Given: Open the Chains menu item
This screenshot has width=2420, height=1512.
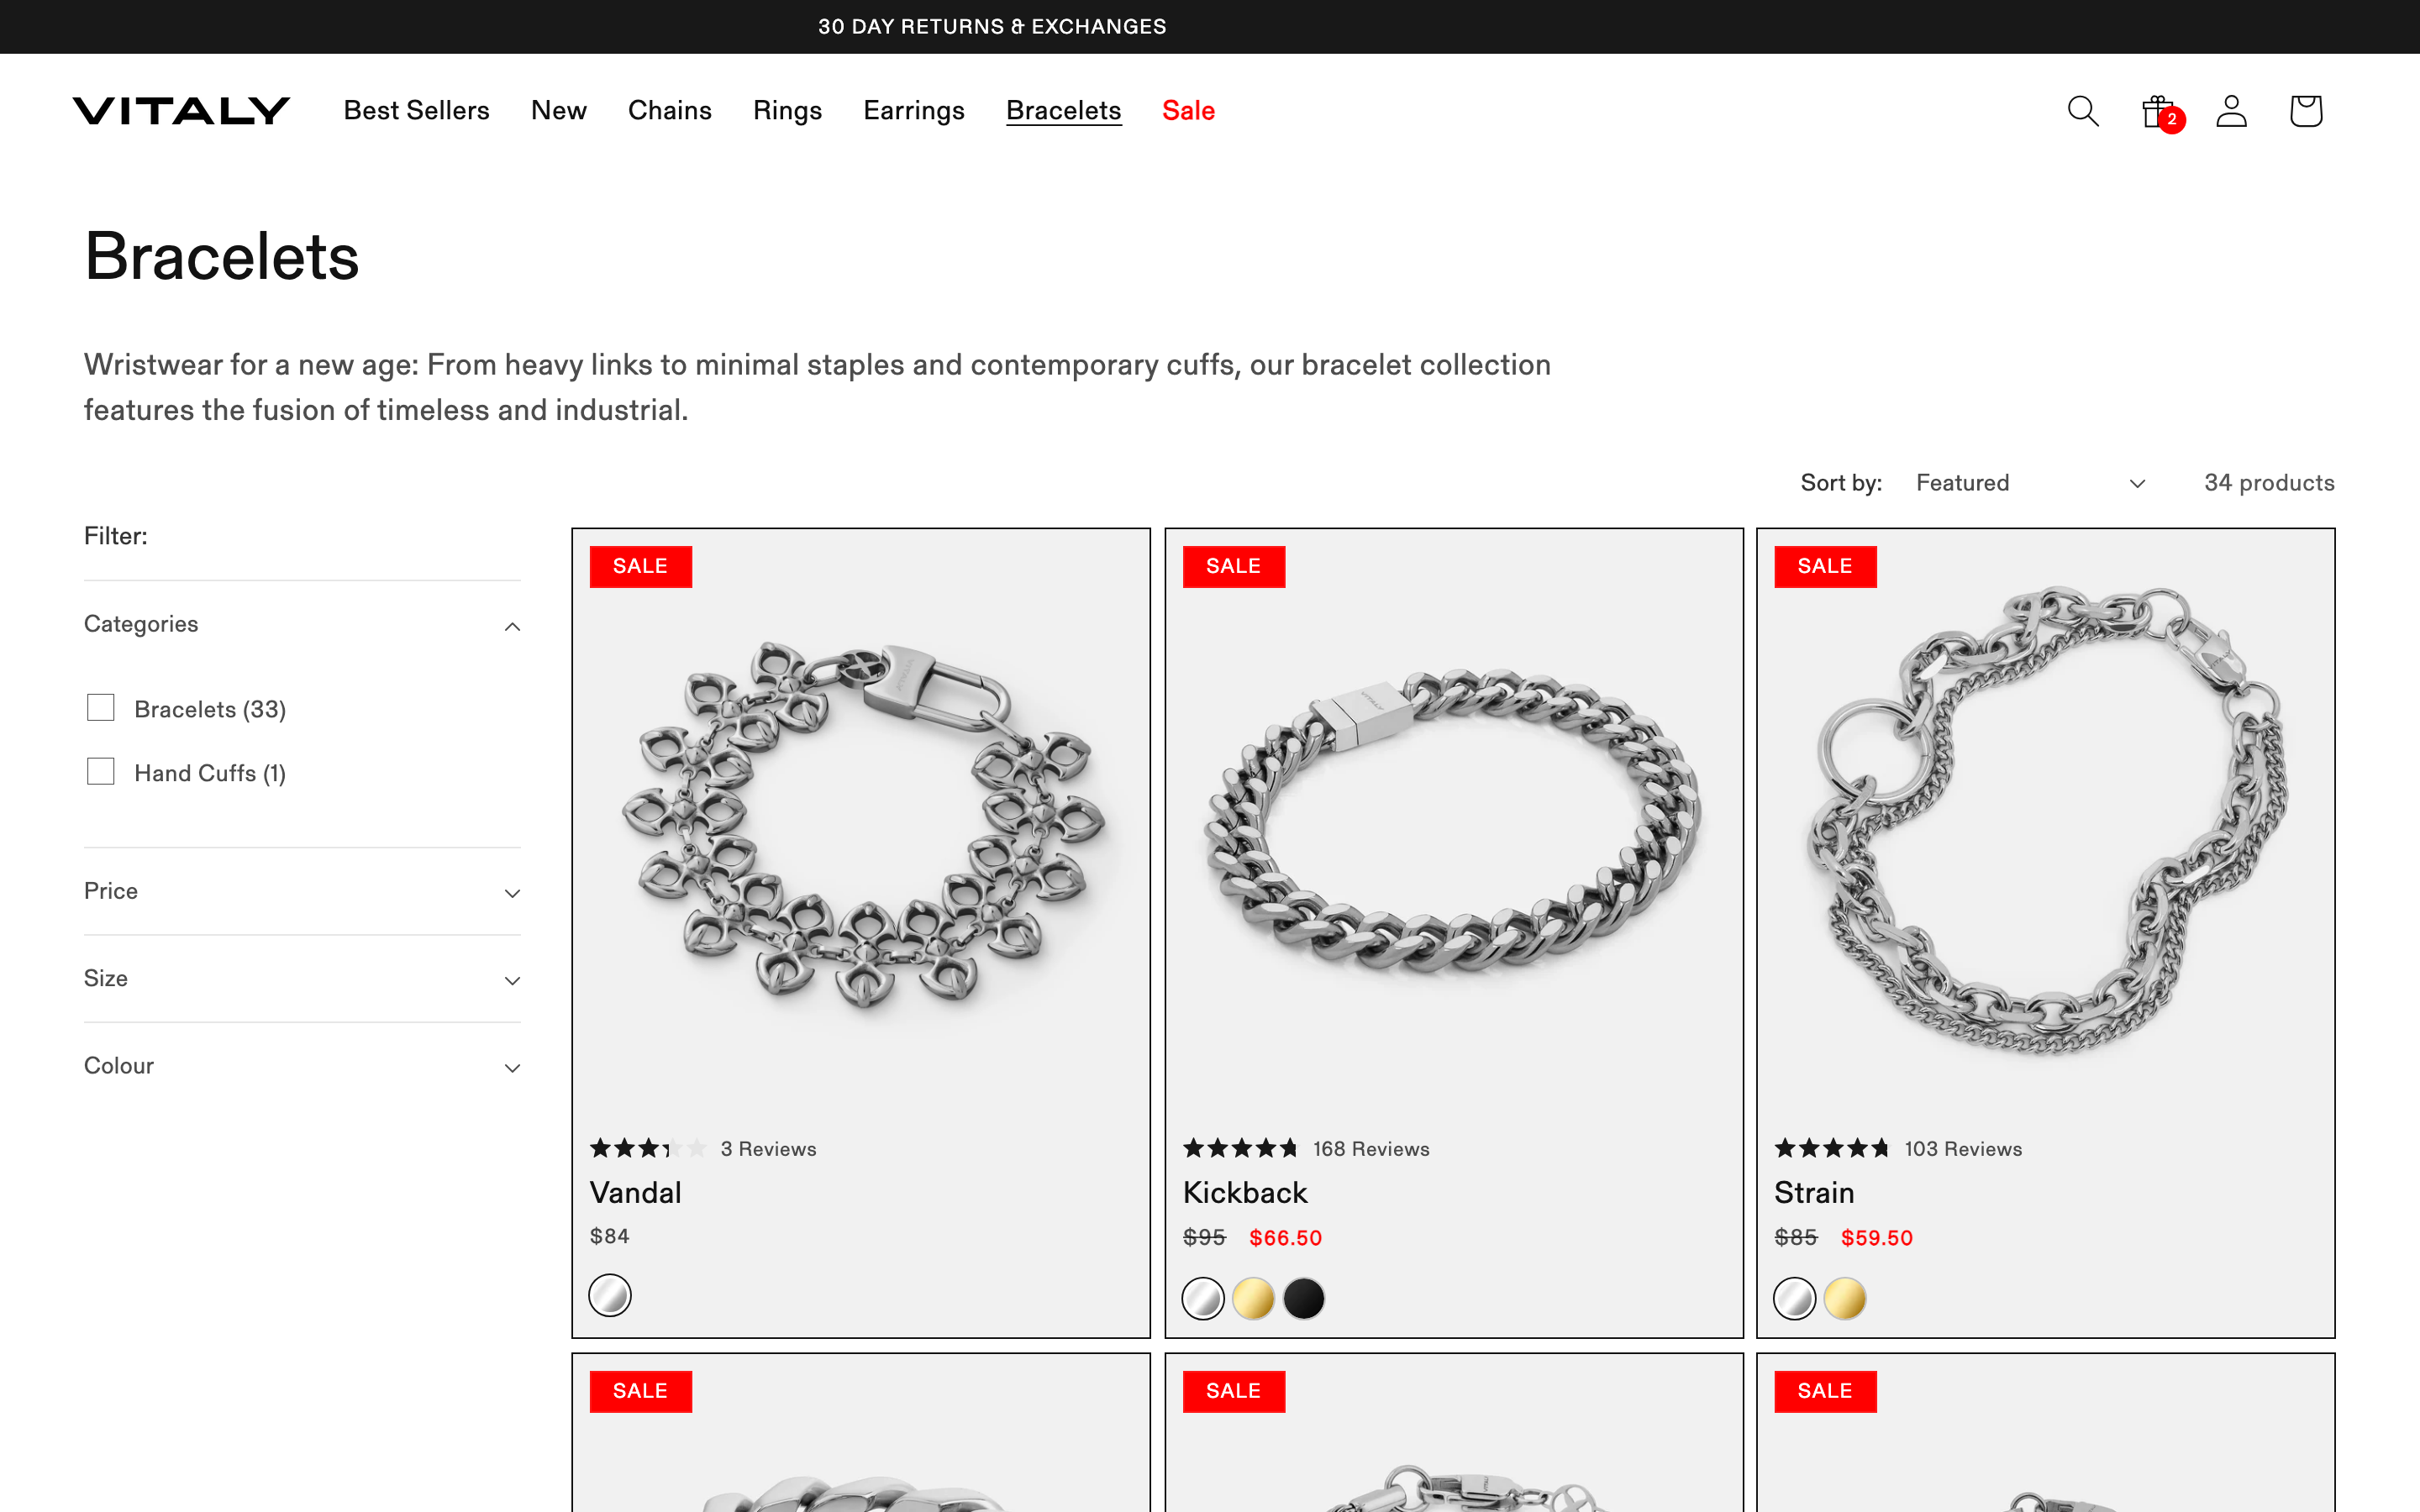Looking at the screenshot, I should click(670, 111).
